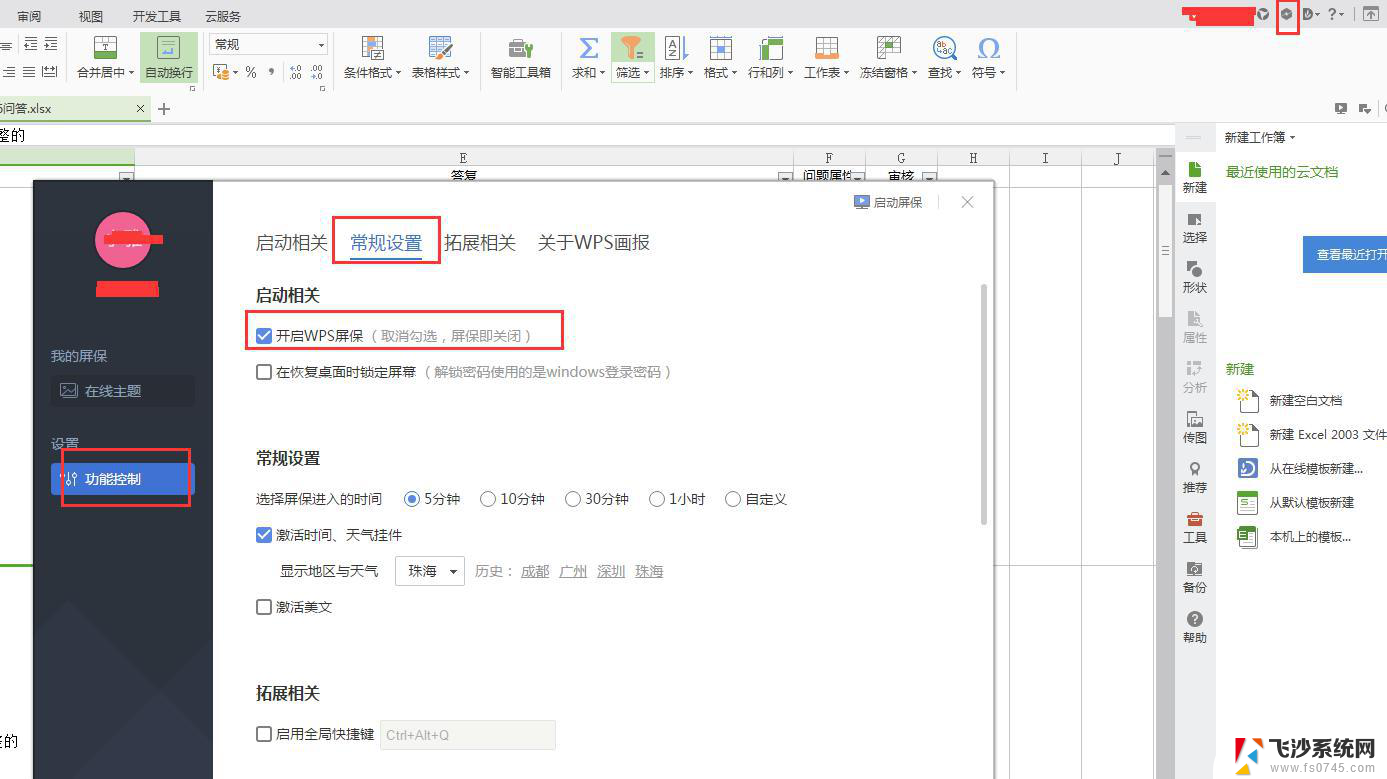Click the Find (查找) magnifier icon

[x=944, y=48]
